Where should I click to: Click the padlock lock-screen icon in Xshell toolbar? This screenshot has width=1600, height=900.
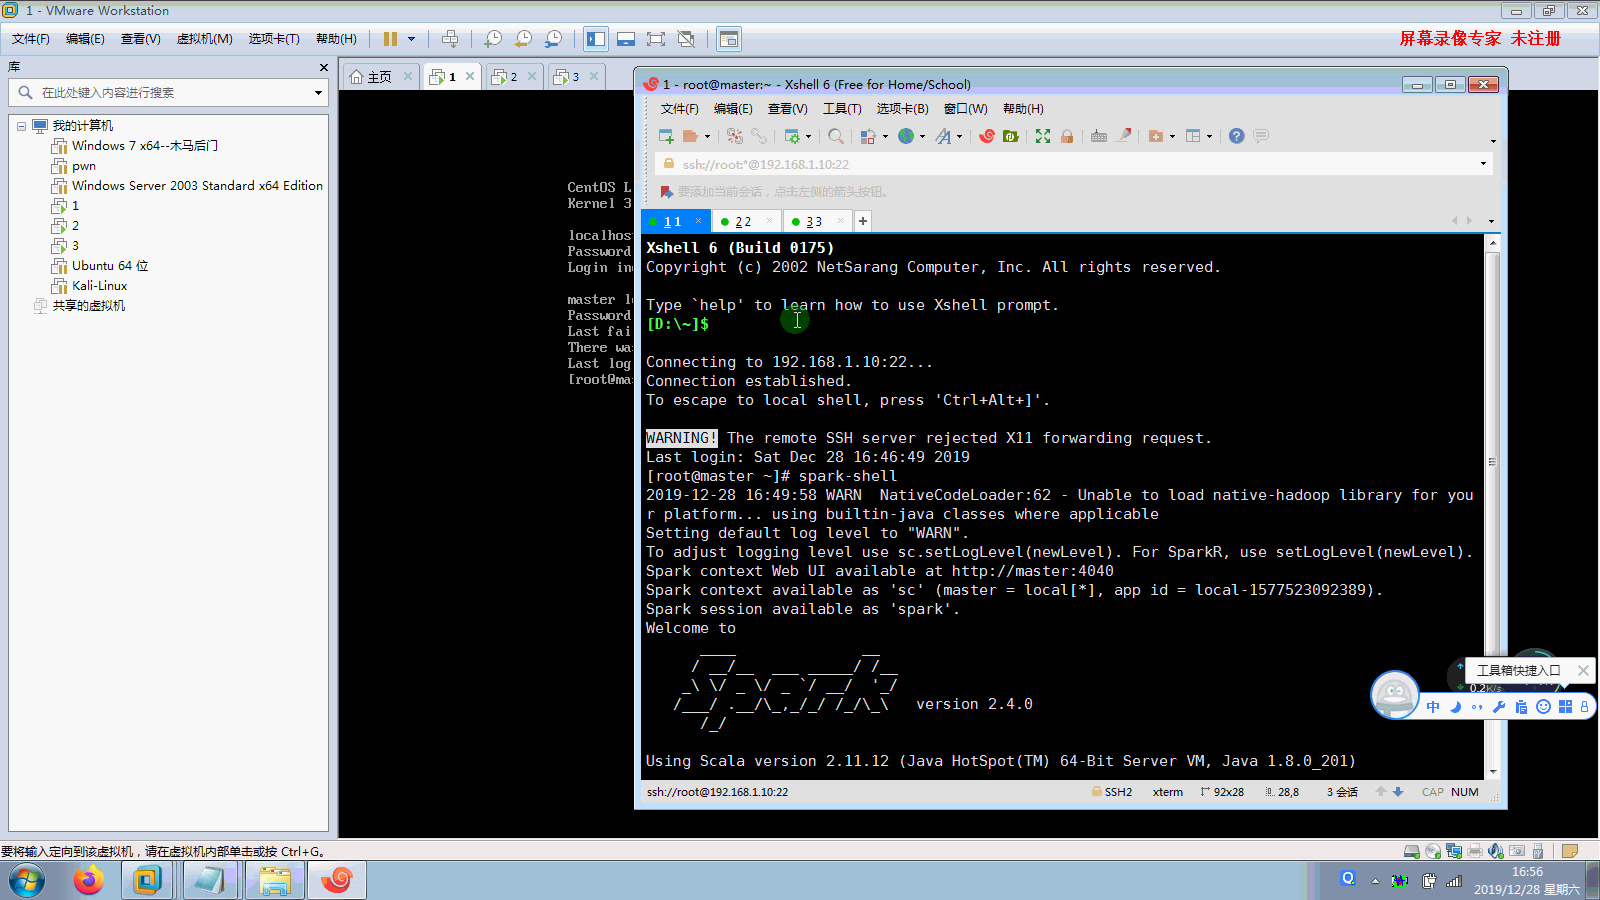point(1067,136)
